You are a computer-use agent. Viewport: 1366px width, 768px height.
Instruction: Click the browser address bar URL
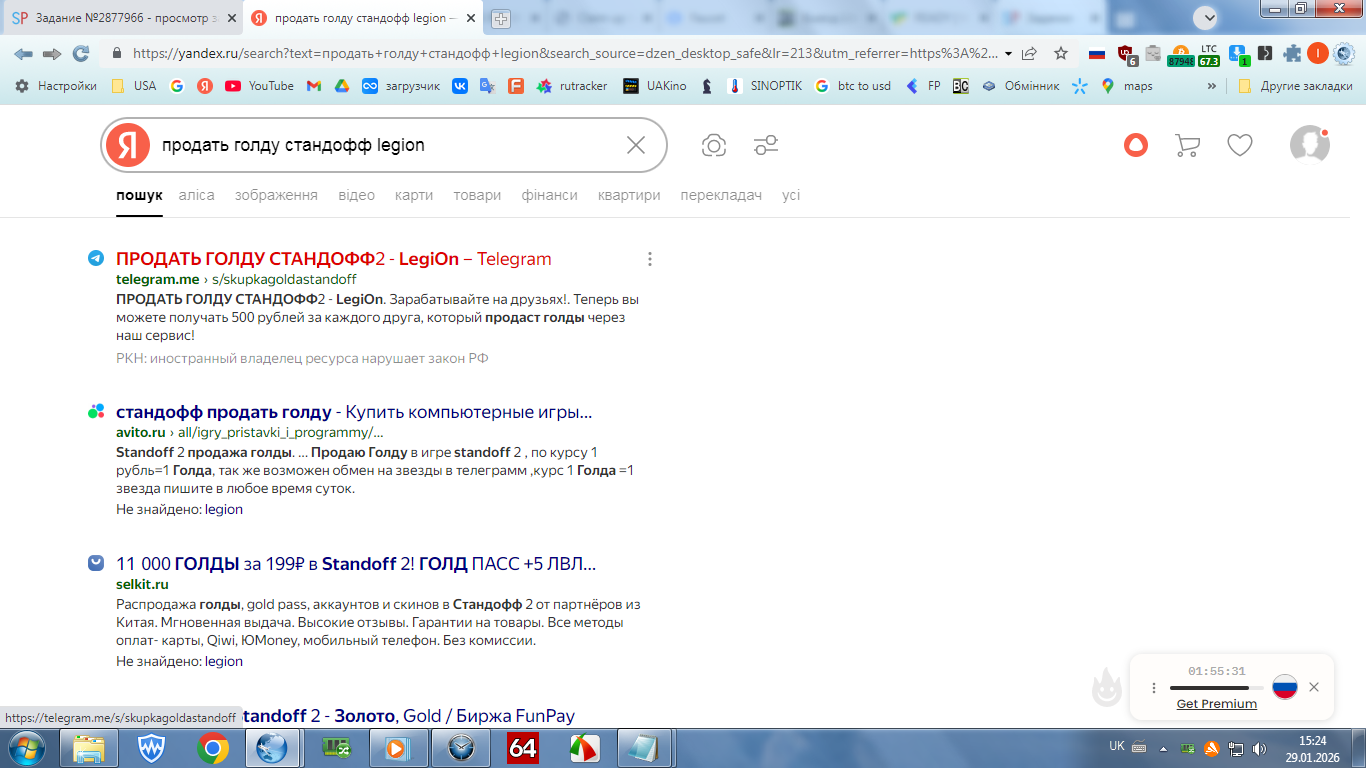pos(565,54)
